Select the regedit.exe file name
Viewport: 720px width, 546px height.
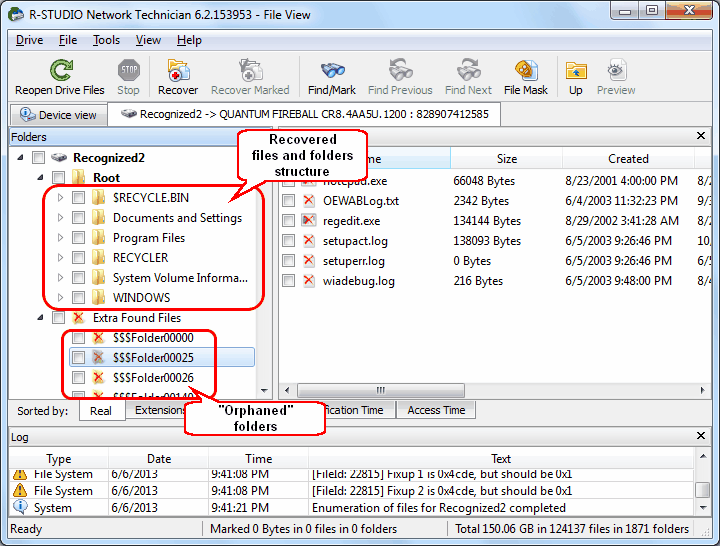[x=351, y=221]
